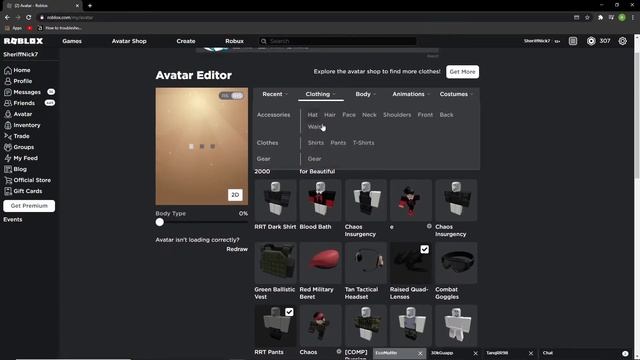Select Hair under Accessories
This screenshot has height=360, width=640.
(x=330, y=115)
